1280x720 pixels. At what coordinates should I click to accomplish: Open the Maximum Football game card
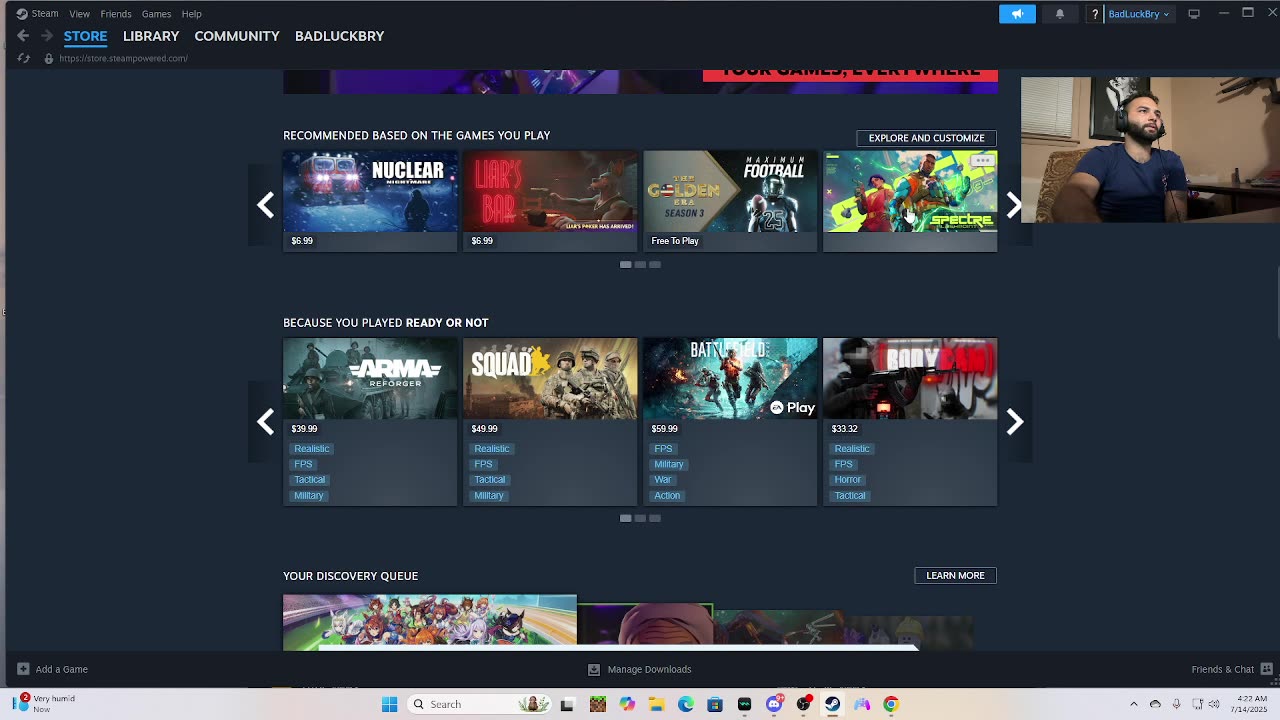click(730, 201)
